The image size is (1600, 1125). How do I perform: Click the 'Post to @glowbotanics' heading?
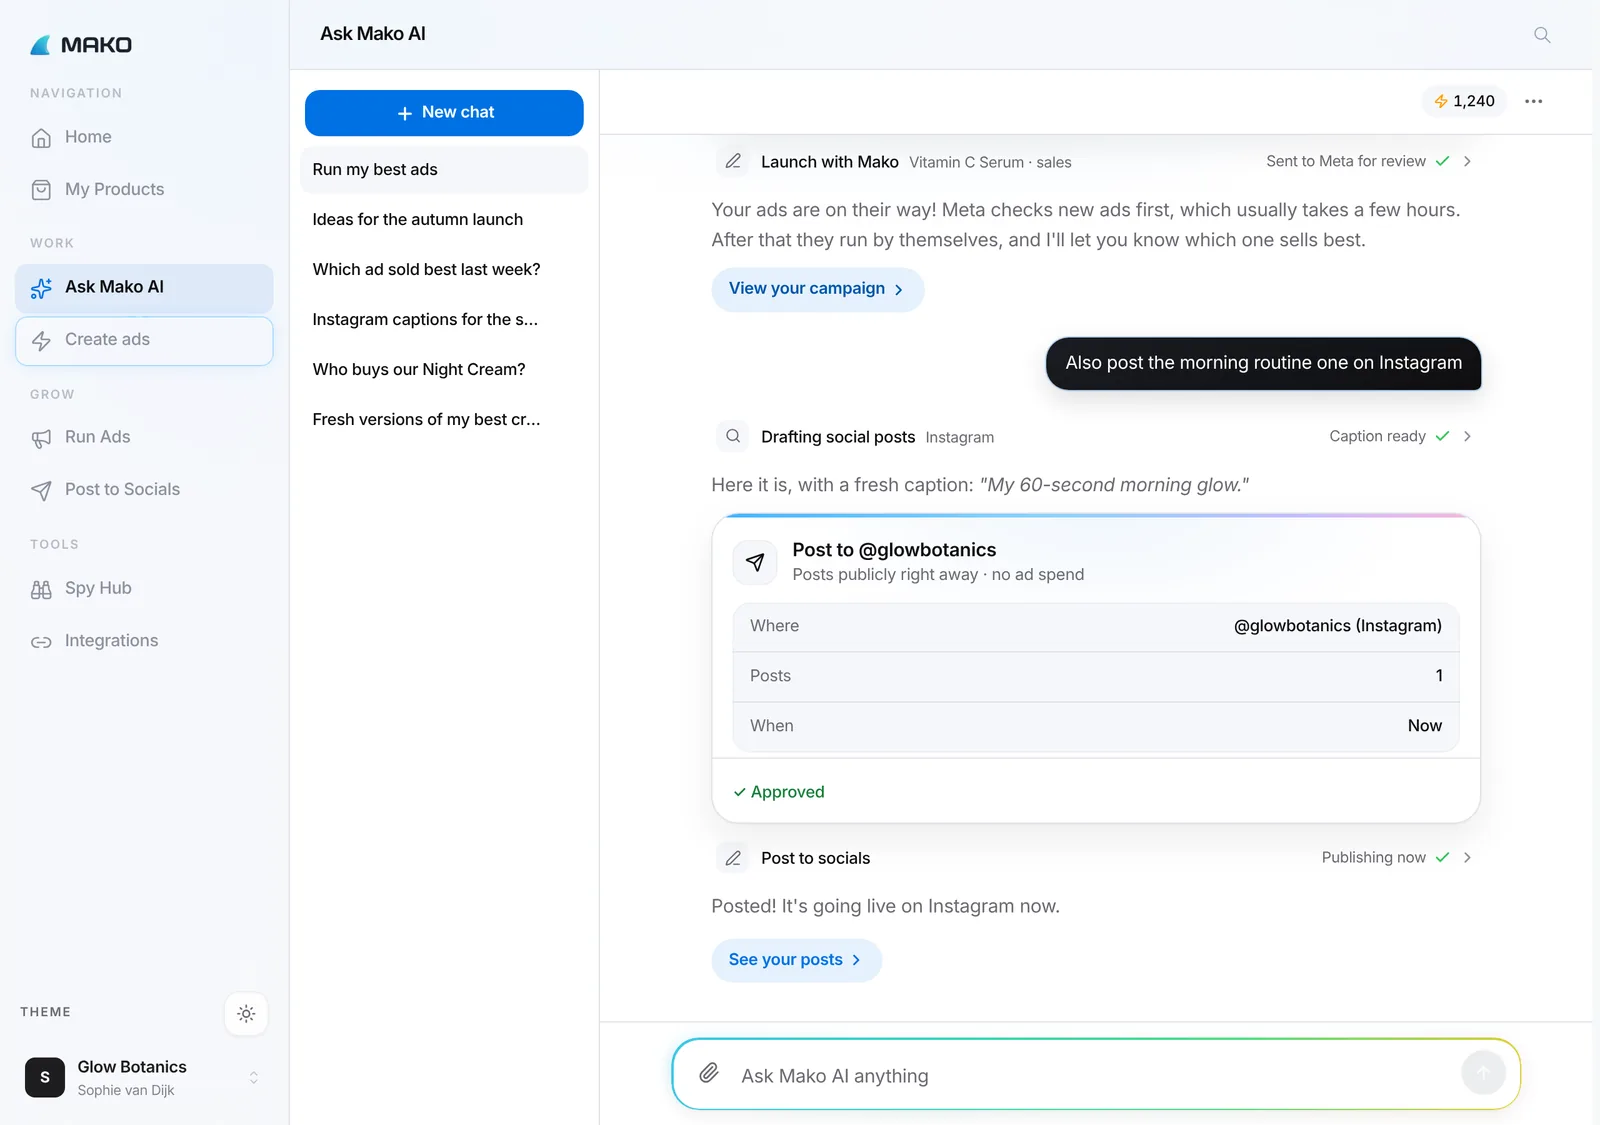coord(894,550)
